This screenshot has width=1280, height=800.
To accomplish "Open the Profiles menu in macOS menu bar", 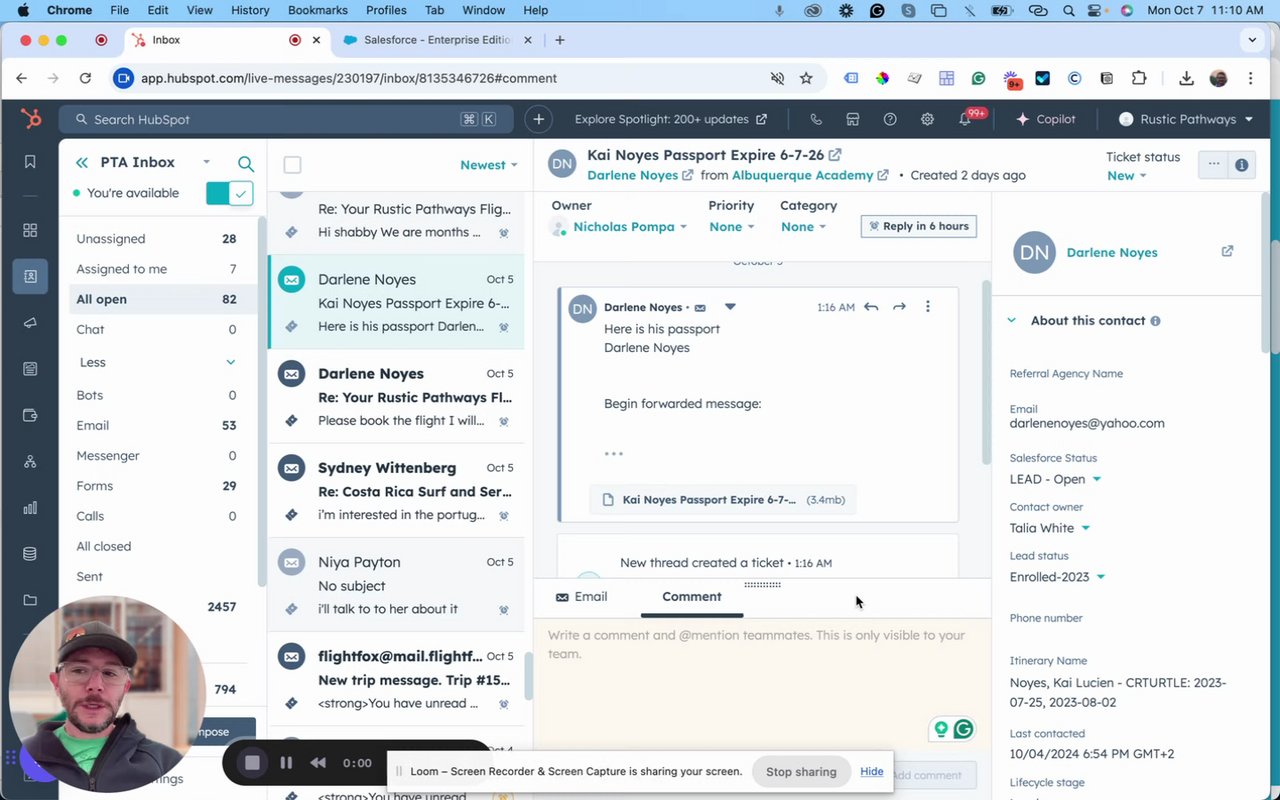I will [x=386, y=10].
